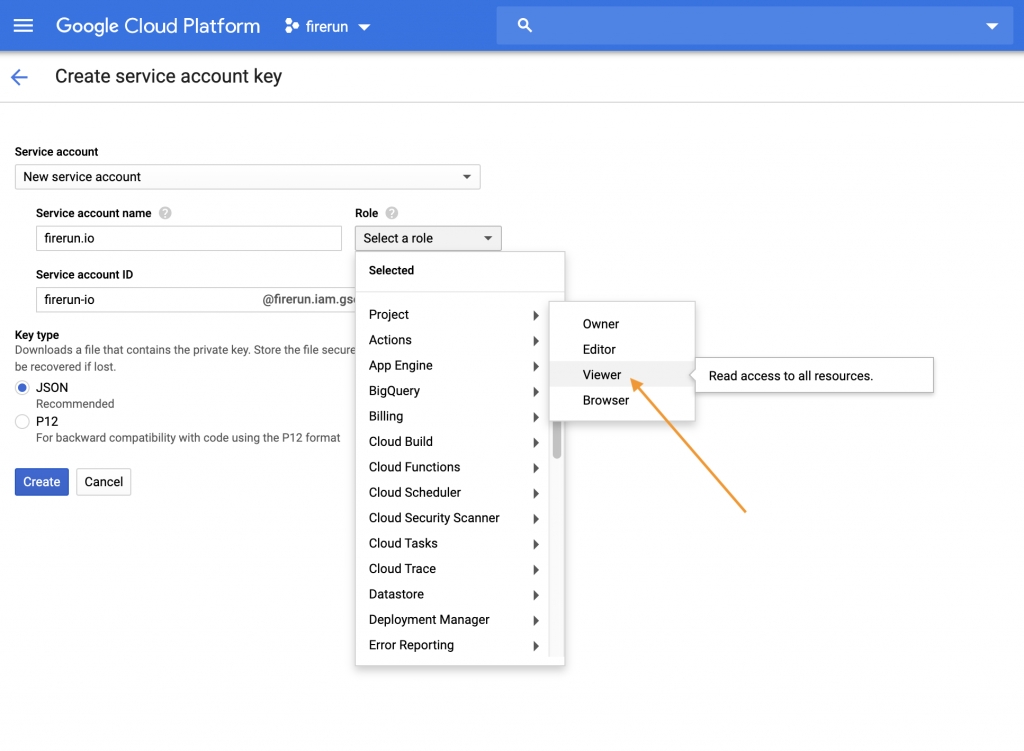Click the 'Read access to all resources.' tooltip

pyautogui.click(x=814, y=376)
